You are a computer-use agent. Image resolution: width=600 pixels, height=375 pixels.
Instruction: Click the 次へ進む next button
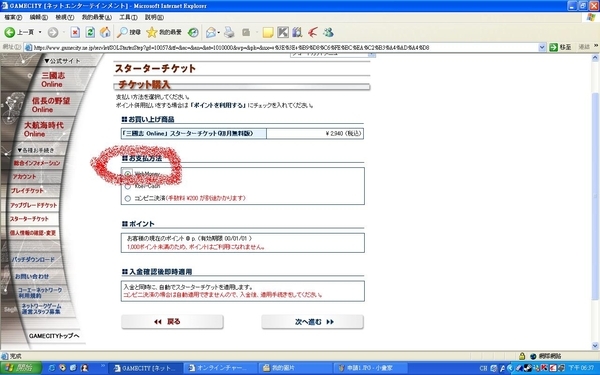click(x=312, y=322)
